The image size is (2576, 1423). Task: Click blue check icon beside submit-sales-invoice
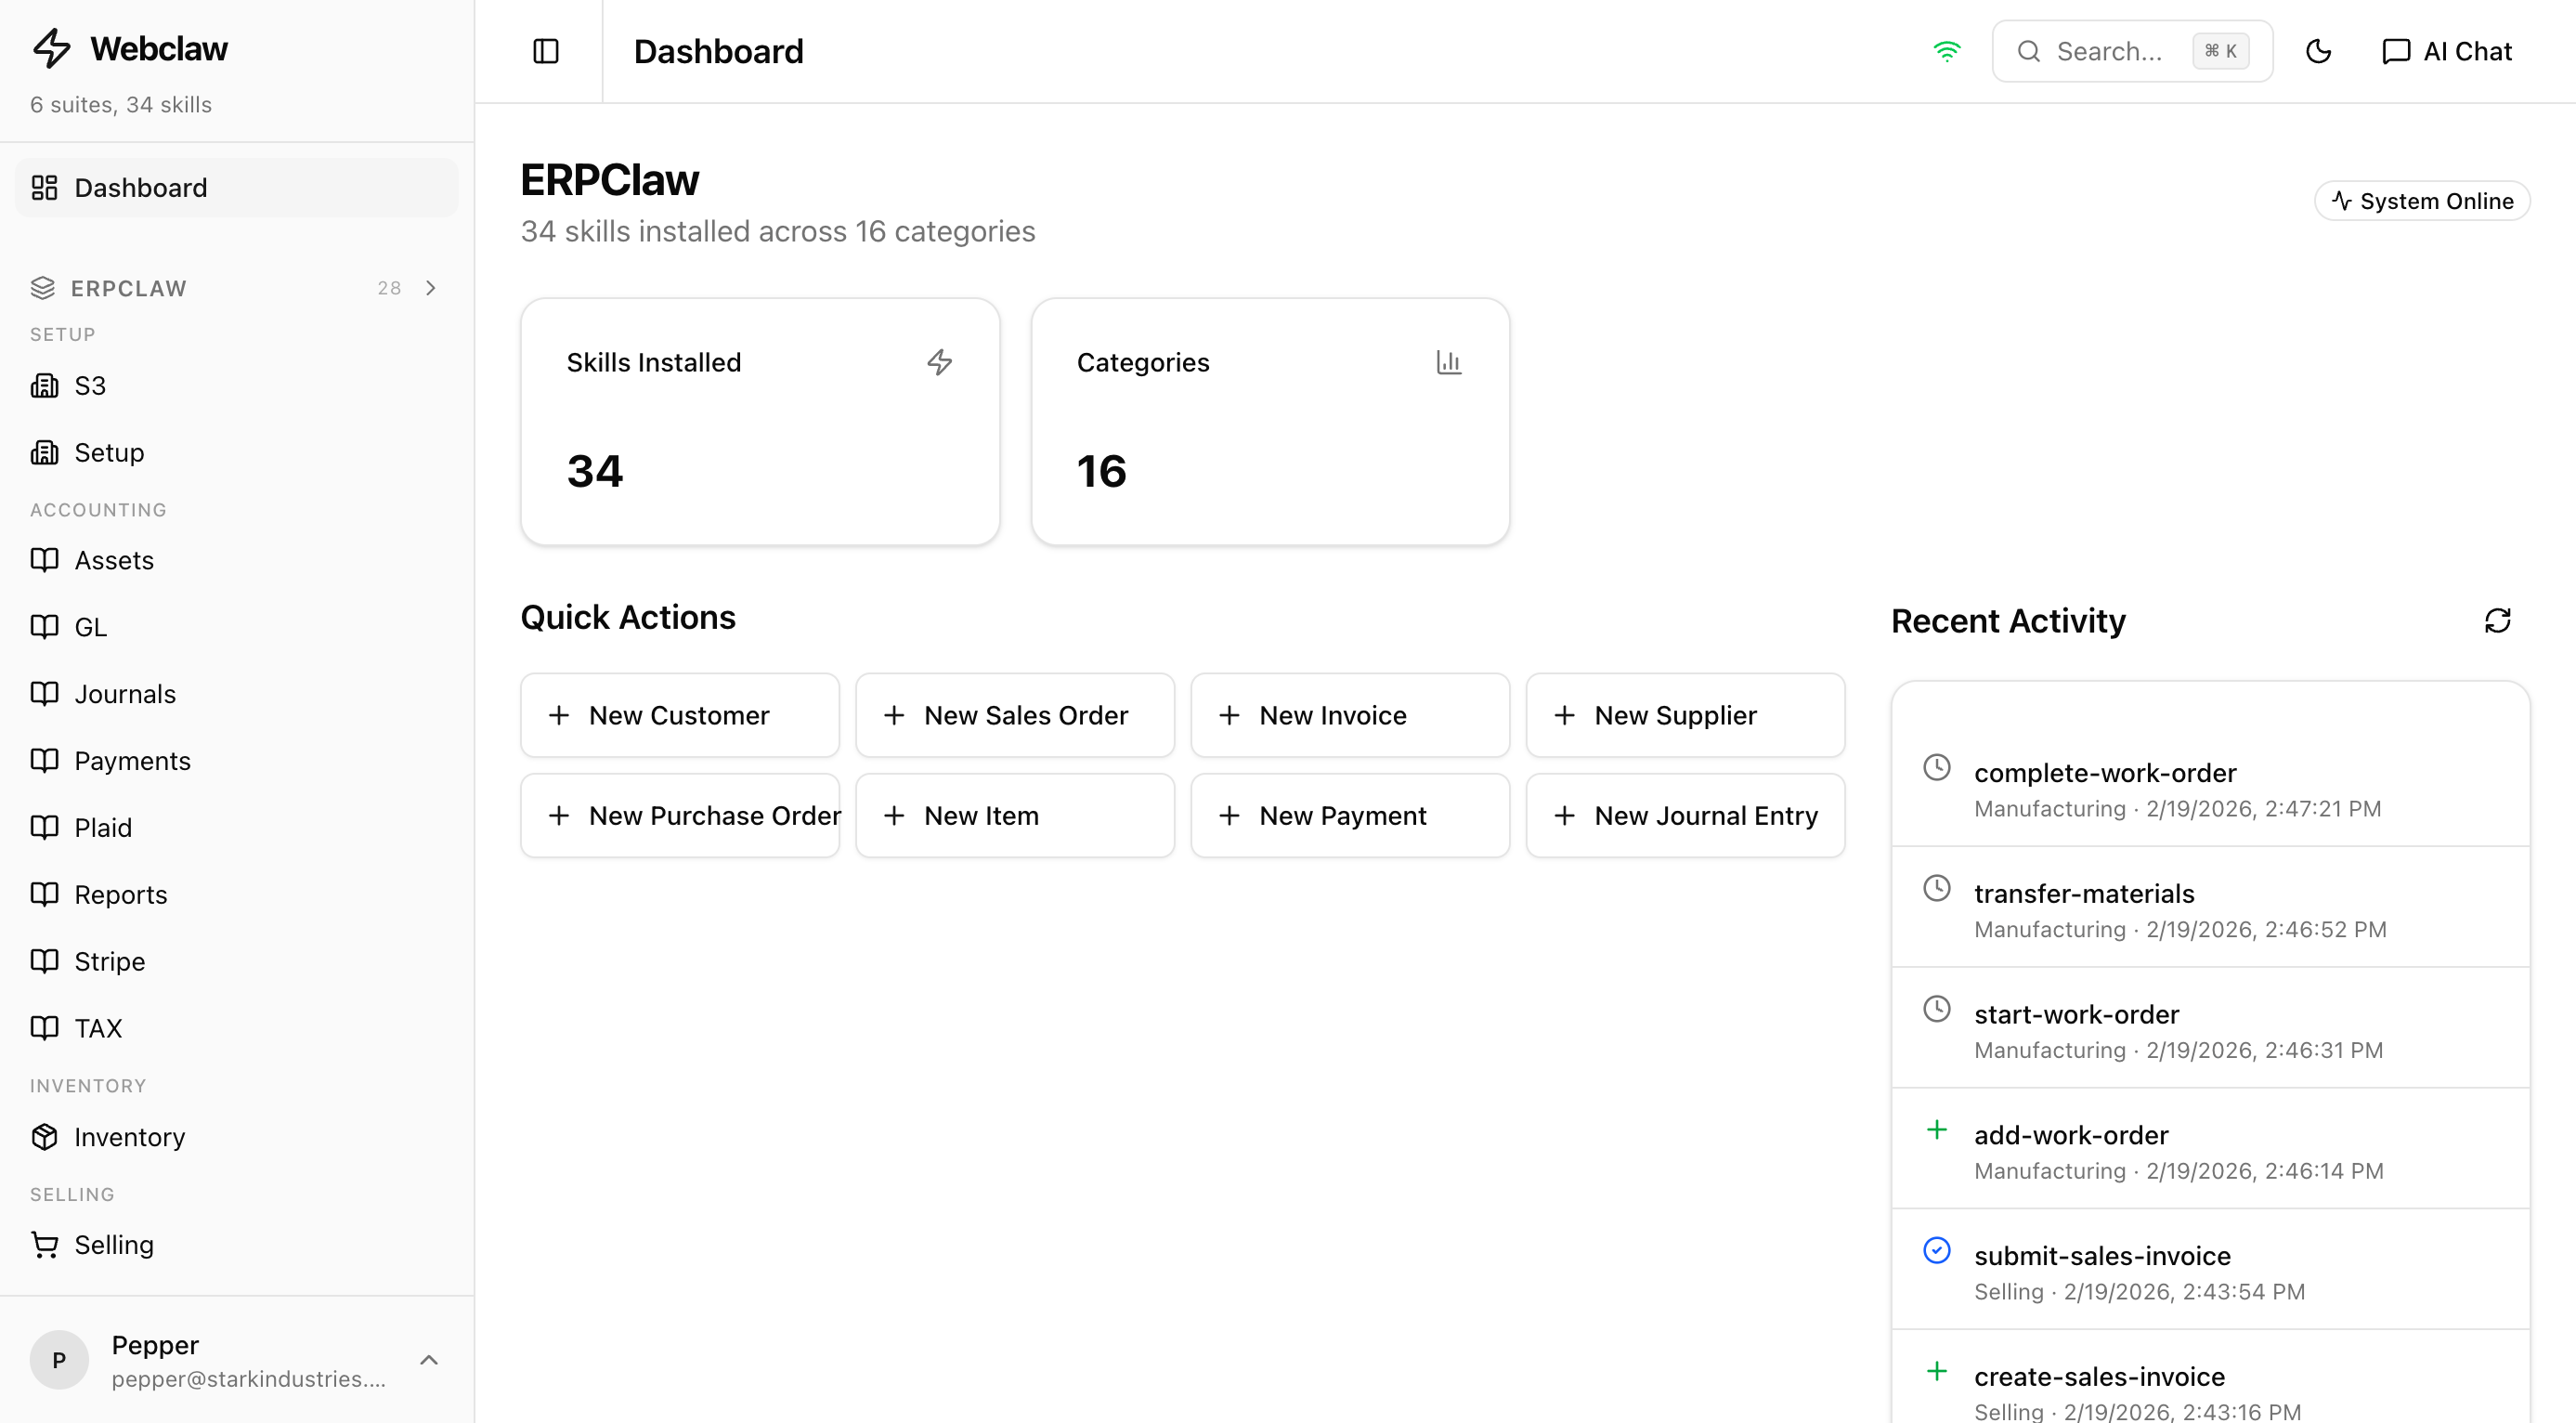coord(1937,1250)
